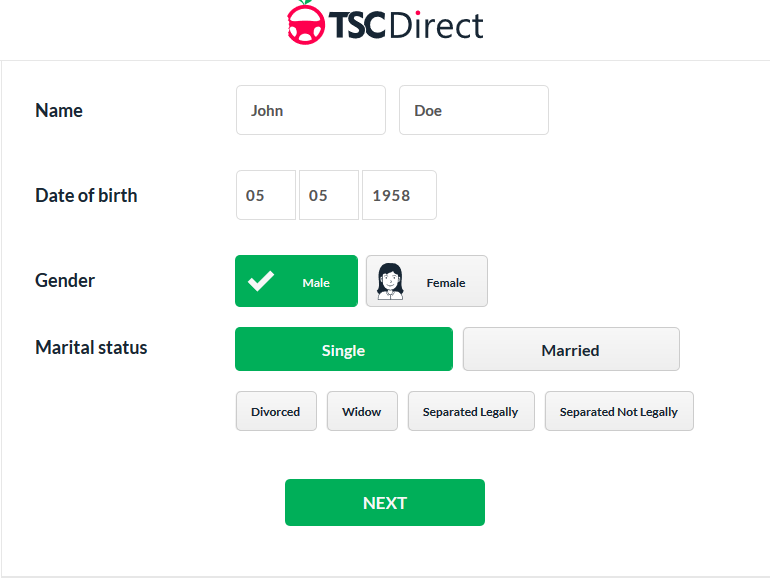Select Separated Not Legally status

click(x=619, y=411)
